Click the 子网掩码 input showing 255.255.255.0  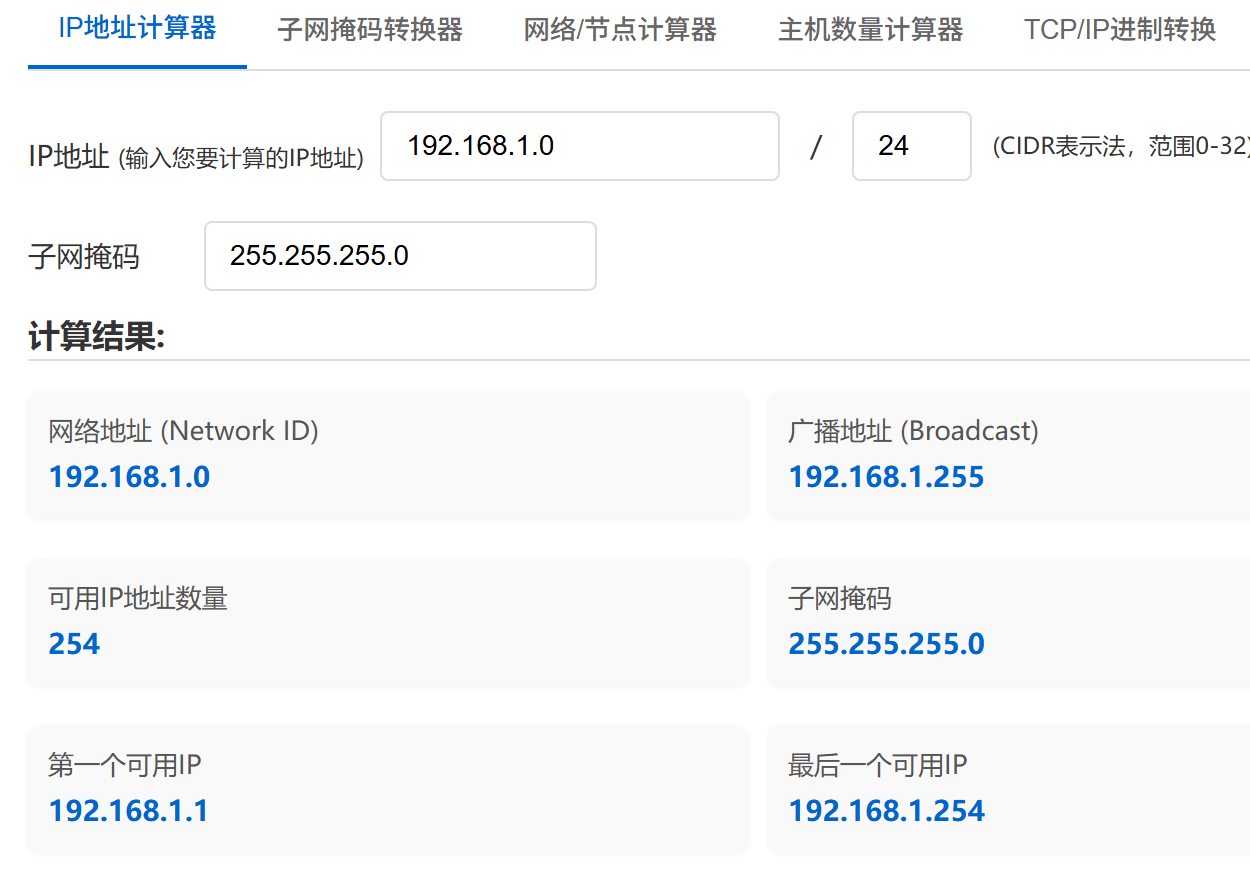point(400,256)
